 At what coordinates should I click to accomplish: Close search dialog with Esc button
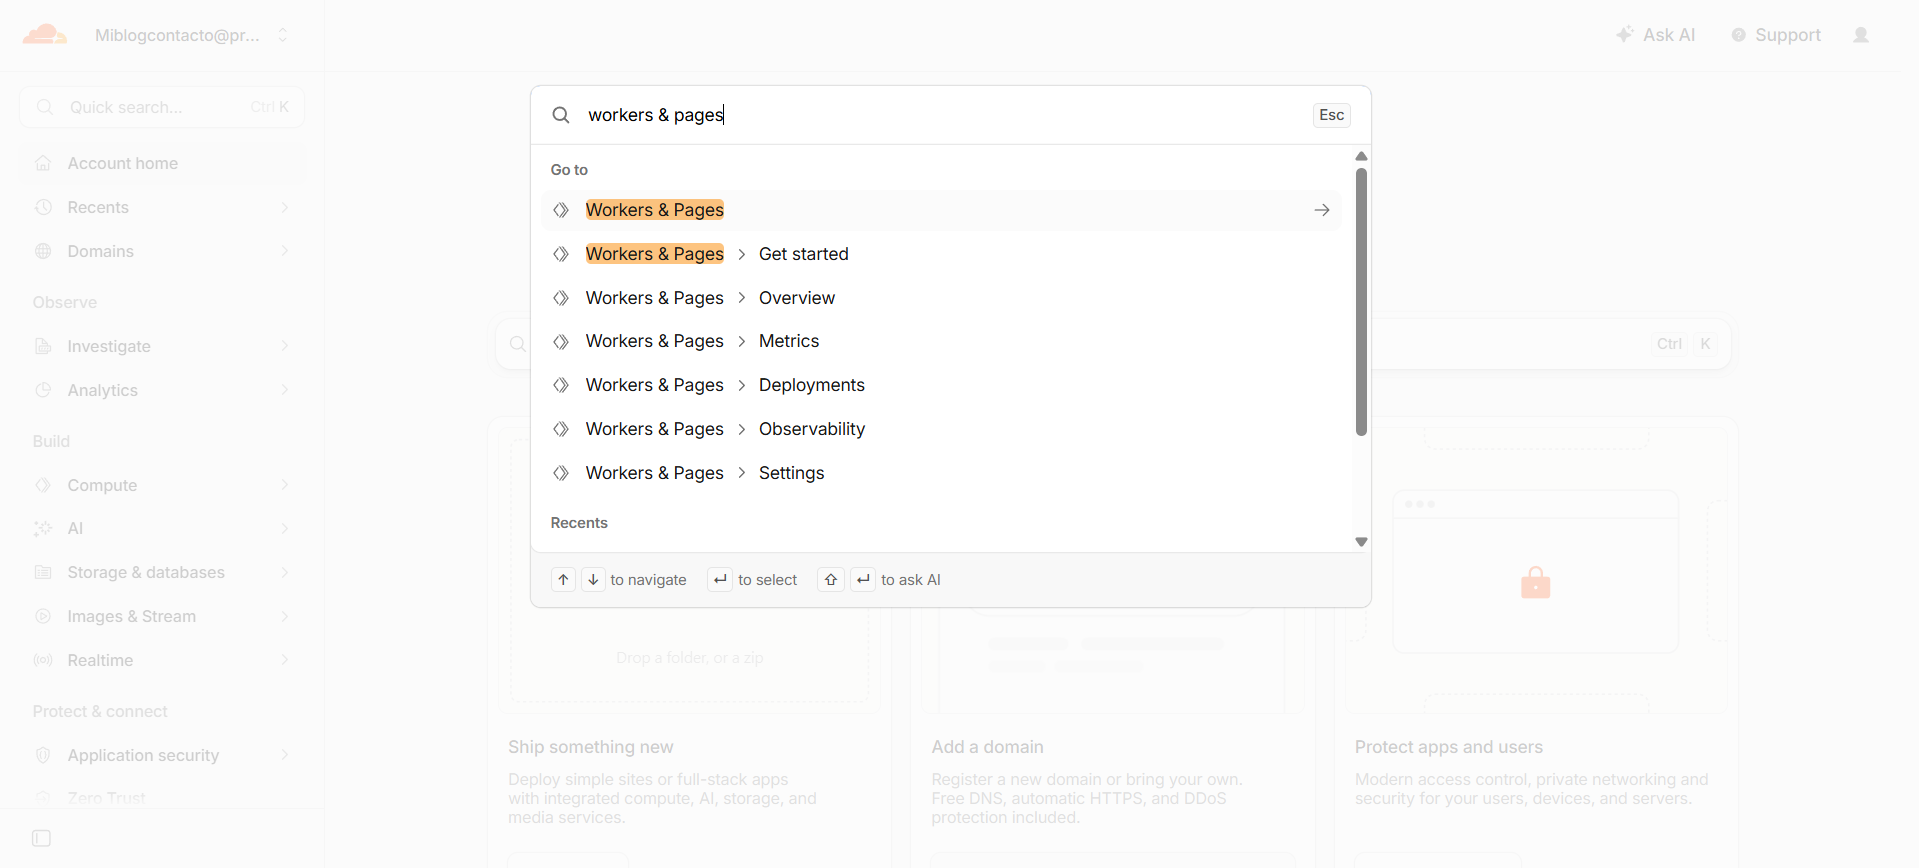point(1331,115)
